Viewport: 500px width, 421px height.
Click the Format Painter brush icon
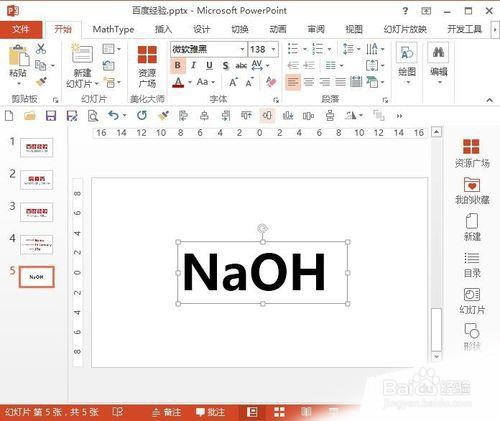[41, 81]
